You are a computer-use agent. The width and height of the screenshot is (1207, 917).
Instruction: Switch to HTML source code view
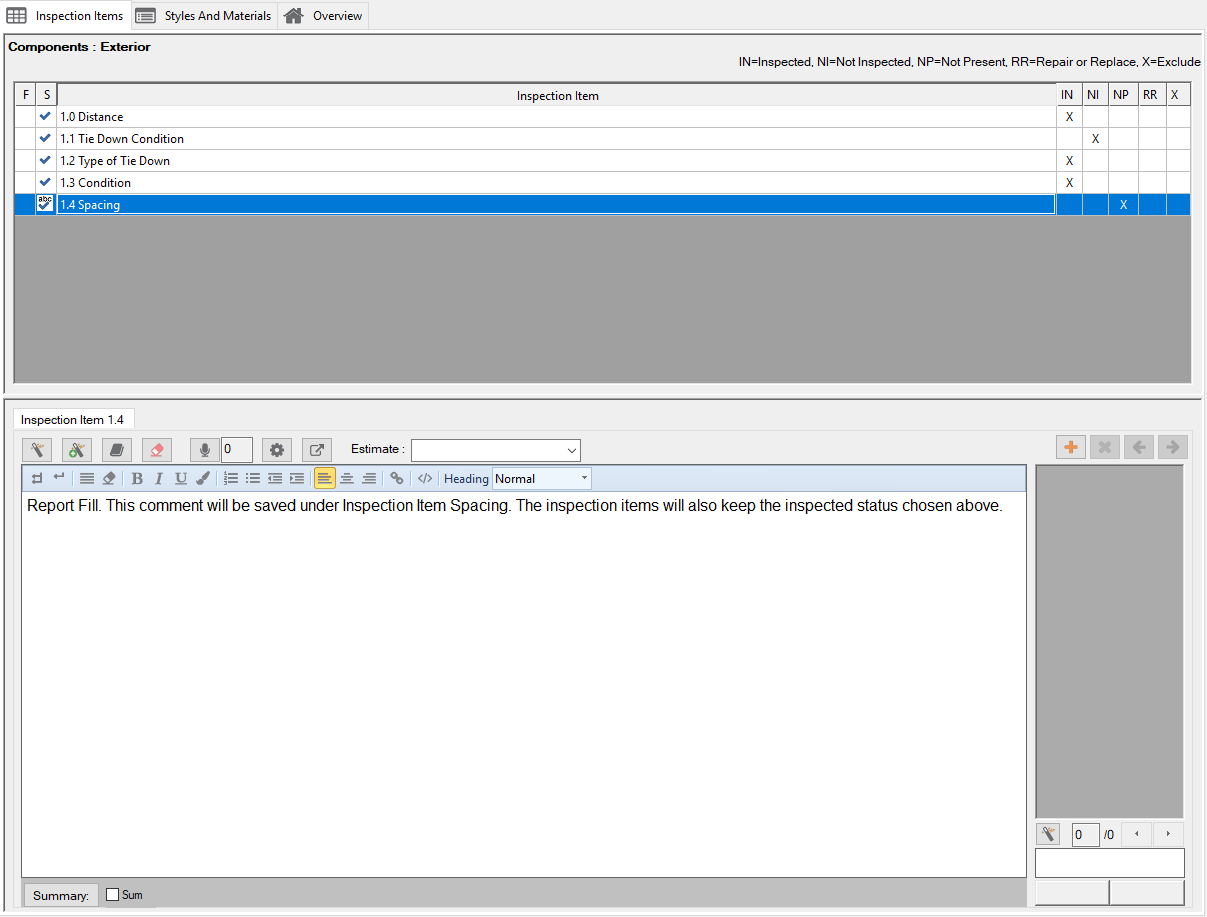425,478
